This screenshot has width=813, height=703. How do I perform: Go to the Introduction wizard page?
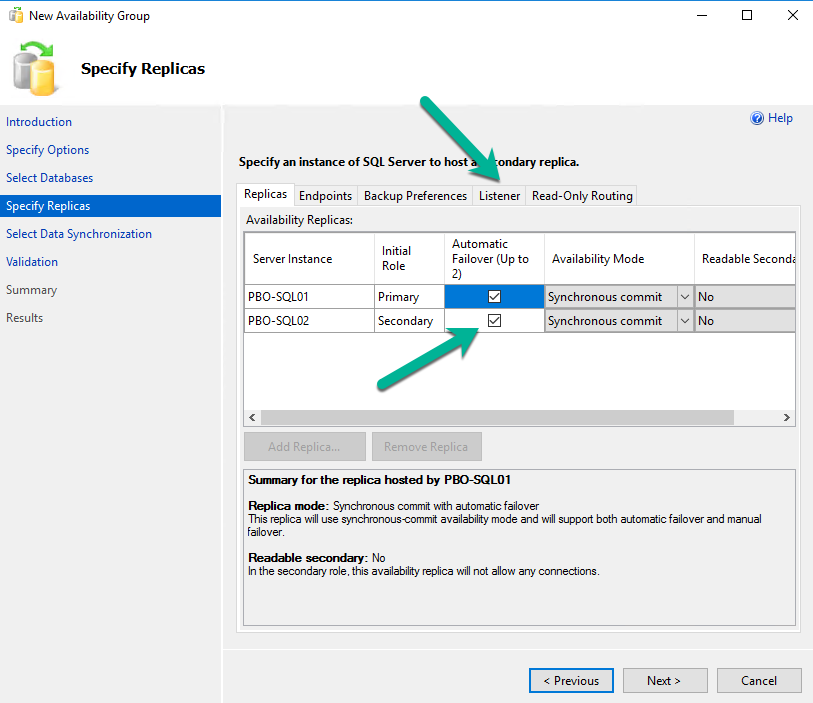39,122
